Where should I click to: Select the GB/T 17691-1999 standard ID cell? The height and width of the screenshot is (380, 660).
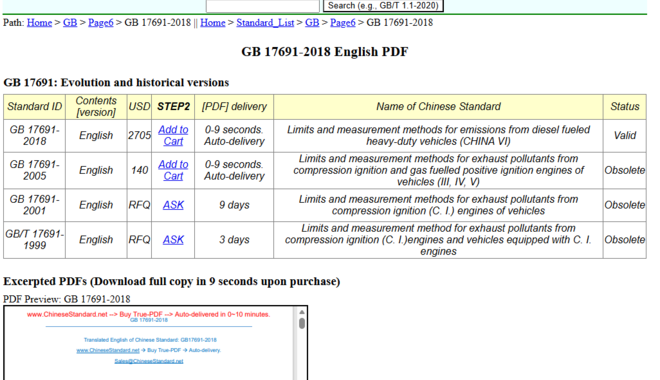(x=35, y=239)
